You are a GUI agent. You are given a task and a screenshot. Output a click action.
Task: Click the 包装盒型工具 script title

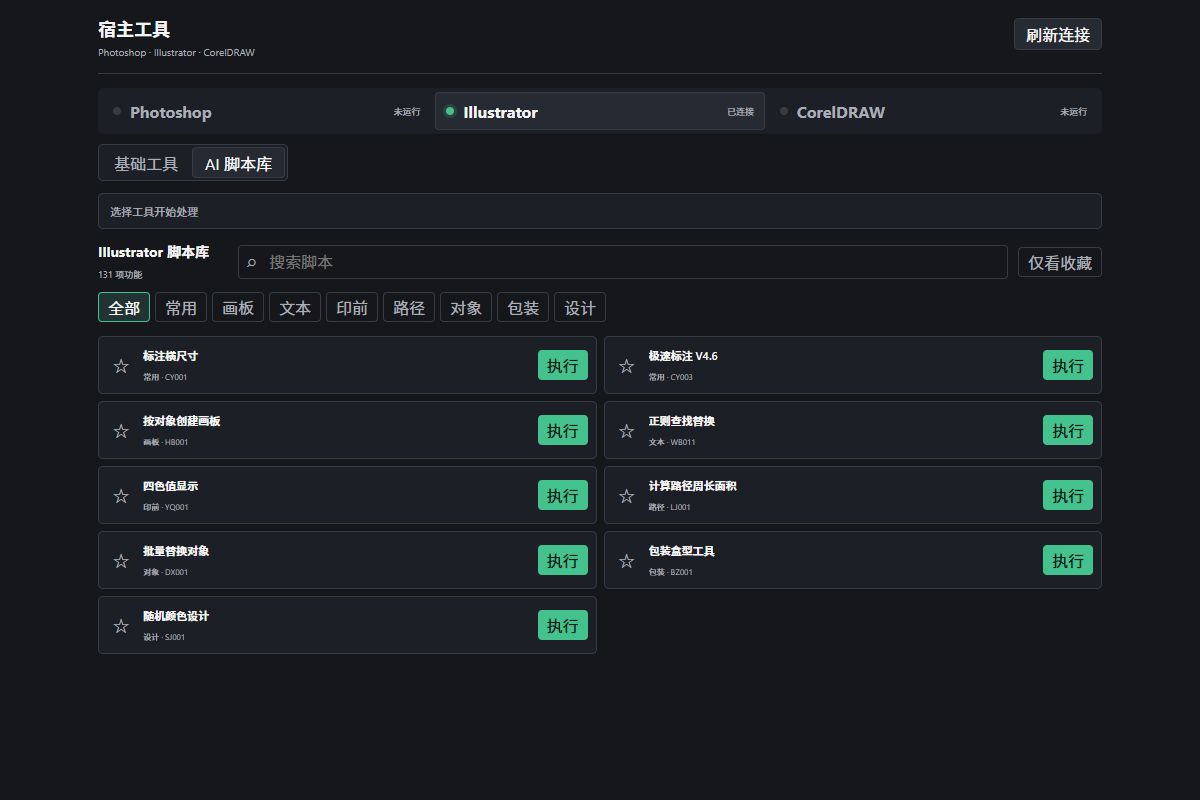[x=681, y=551]
